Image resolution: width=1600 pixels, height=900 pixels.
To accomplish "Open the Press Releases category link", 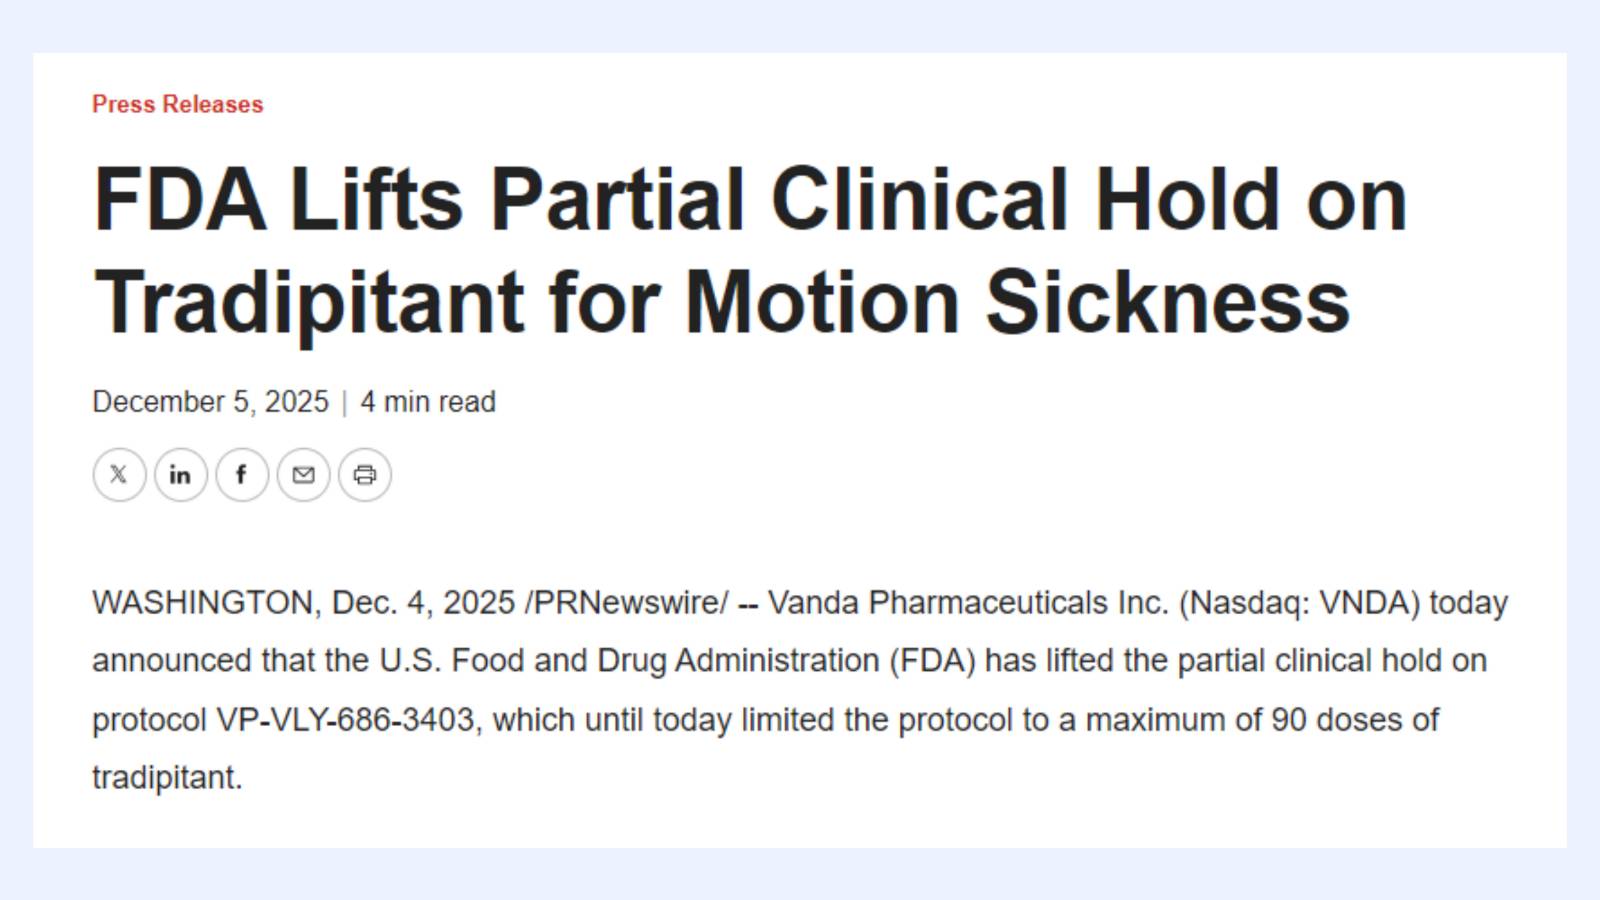I will coord(178,104).
